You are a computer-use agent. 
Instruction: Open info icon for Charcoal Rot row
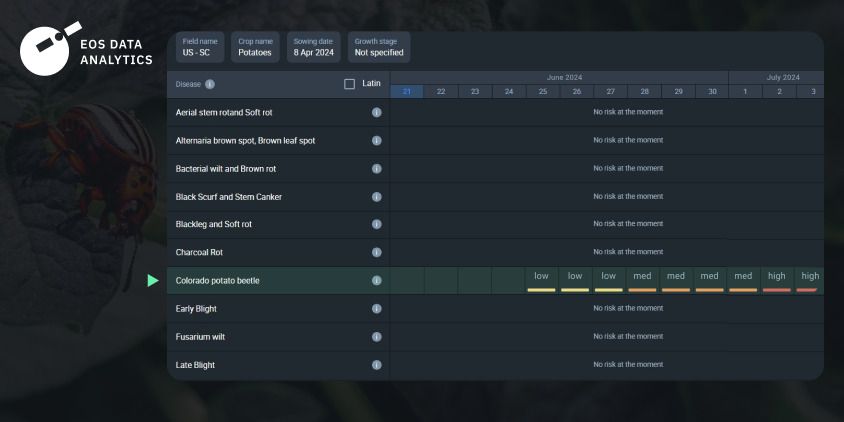377,252
